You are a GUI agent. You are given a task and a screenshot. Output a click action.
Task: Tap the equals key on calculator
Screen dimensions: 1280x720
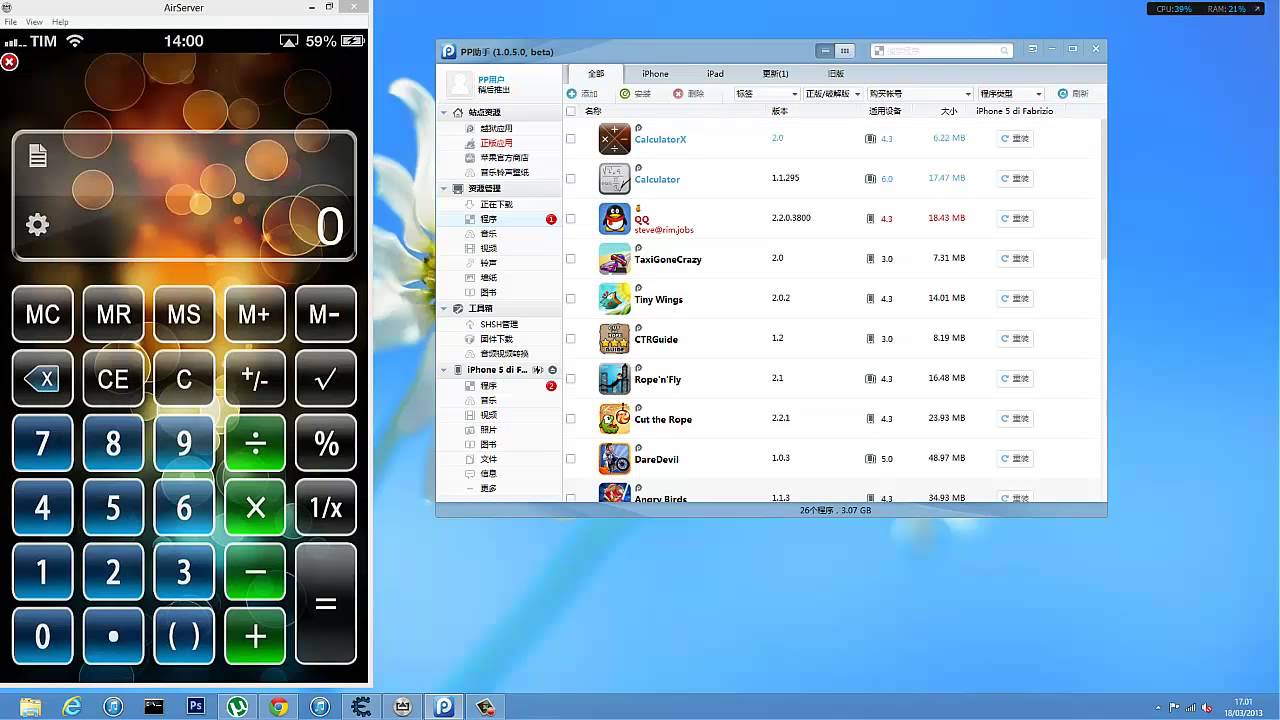click(x=326, y=604)
